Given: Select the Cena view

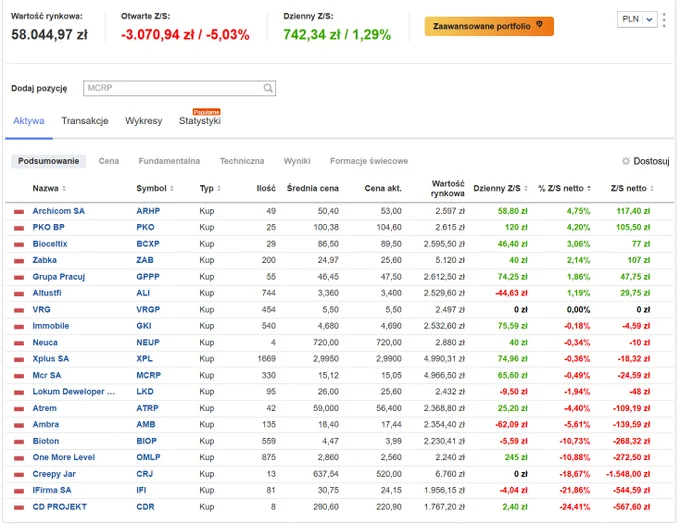Looking at the screenshot, I should 108,161.
